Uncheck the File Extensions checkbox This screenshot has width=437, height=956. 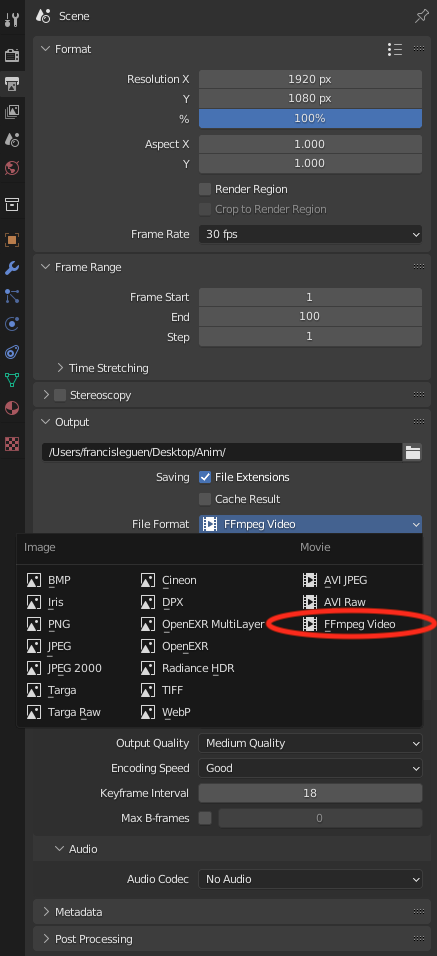click(205, 477)
